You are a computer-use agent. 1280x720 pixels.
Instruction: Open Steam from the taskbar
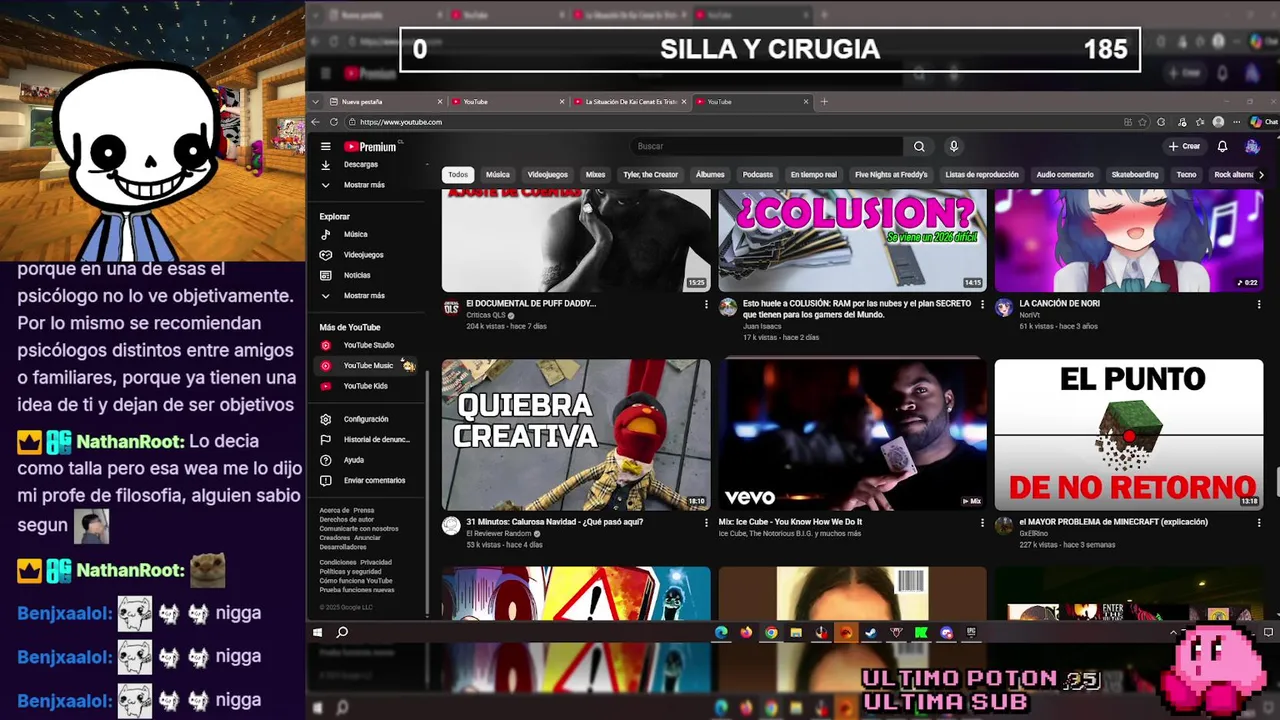click(870, 632)
